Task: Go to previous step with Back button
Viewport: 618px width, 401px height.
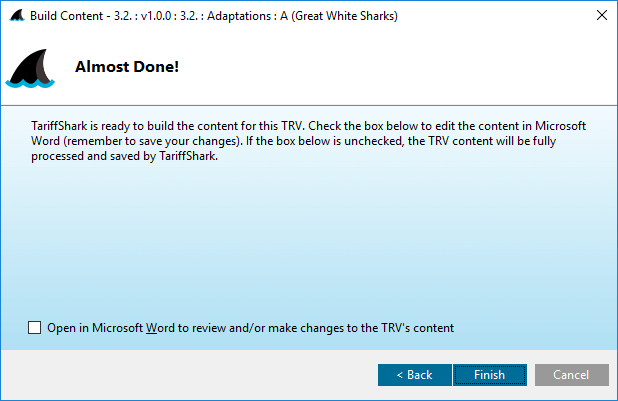Action: point(415,375)
